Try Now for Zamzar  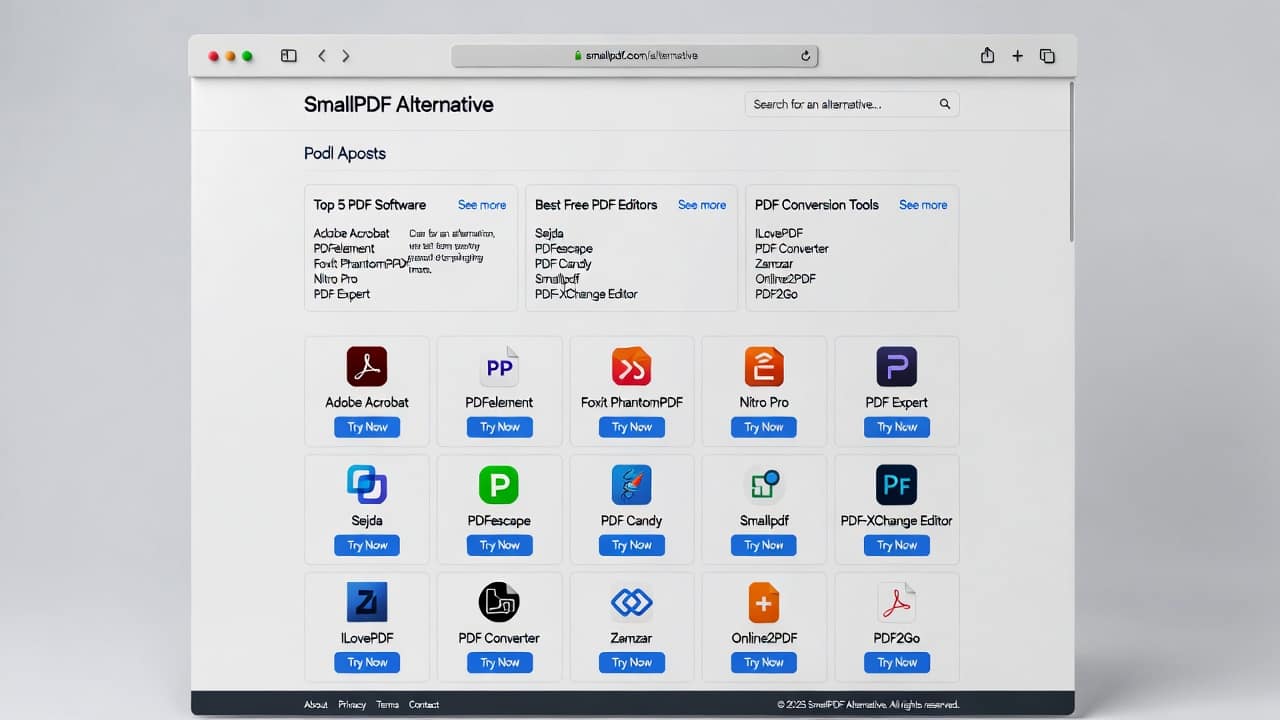(632, 662)
